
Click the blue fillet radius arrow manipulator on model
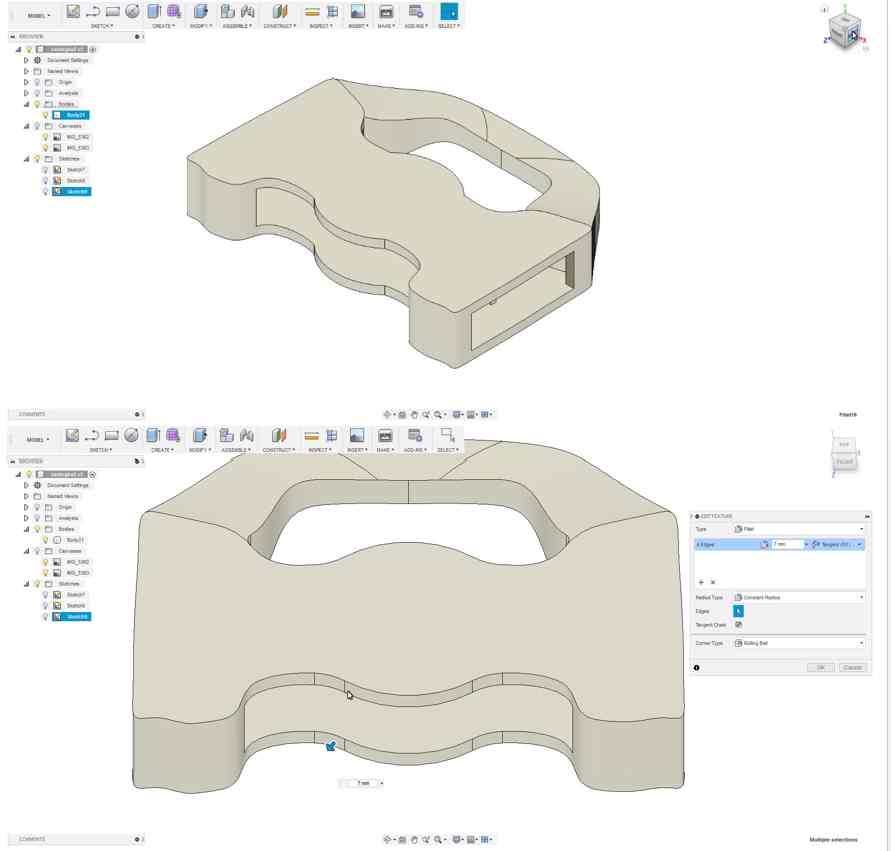[331, 745]
